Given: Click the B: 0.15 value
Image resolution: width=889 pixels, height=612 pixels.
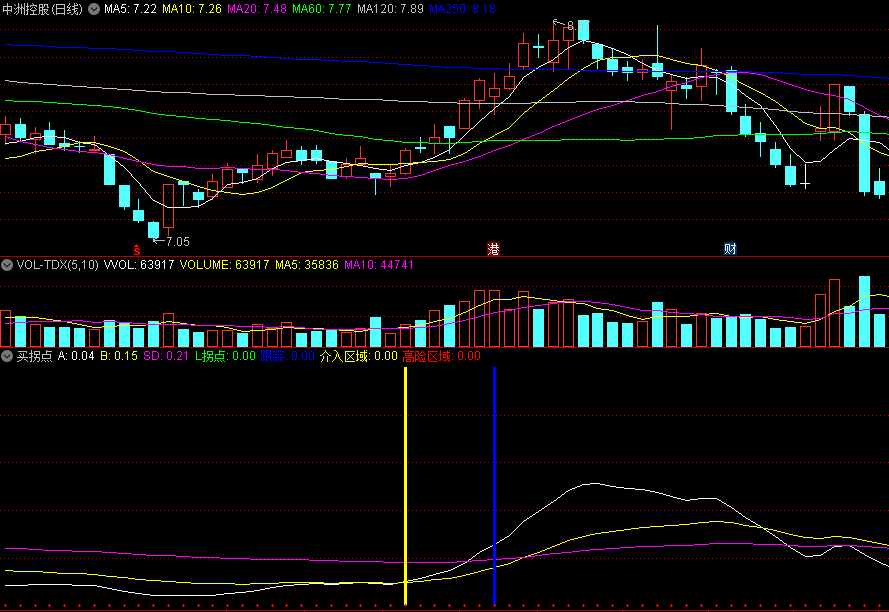Looking at the screenshot, I should pos(119,356).
